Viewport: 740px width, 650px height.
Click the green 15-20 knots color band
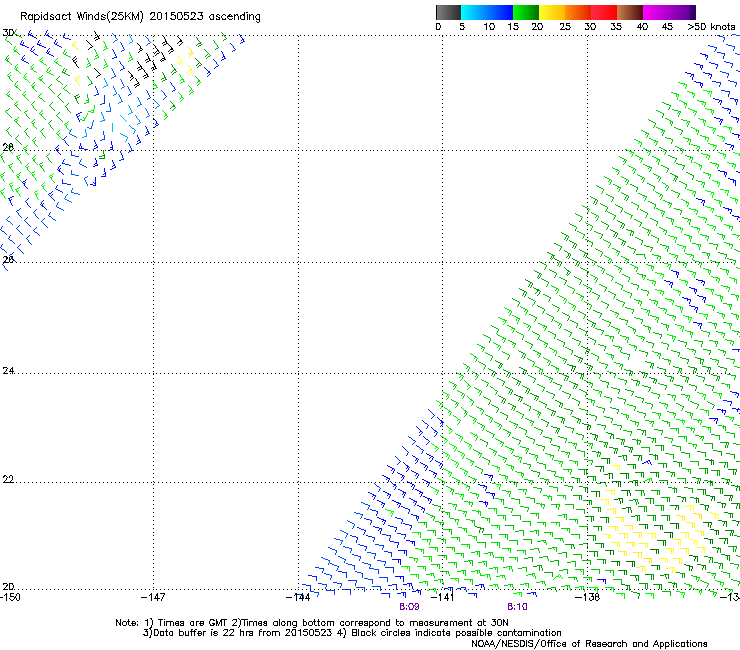coord(526,12)
